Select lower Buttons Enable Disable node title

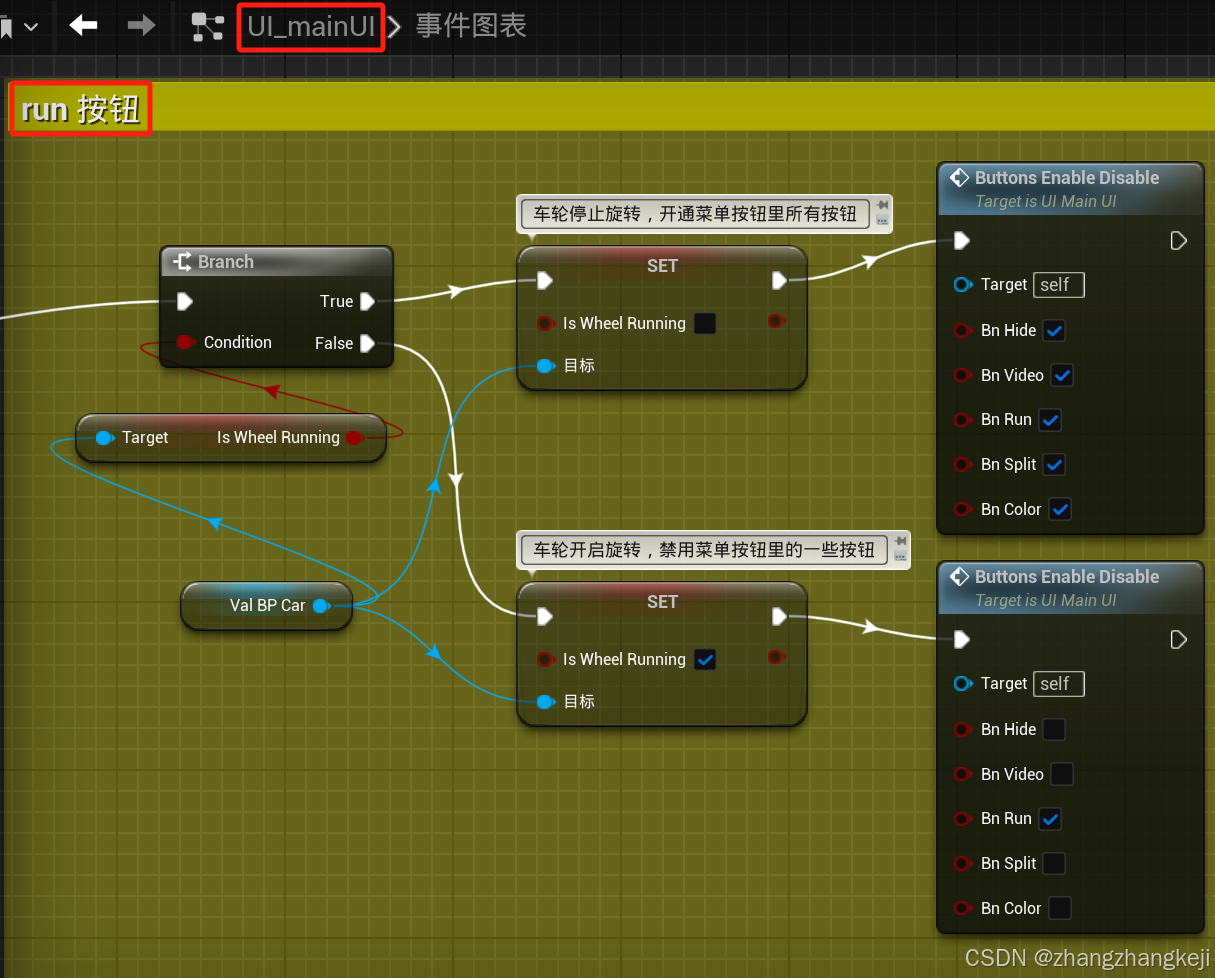coord(1067,577)
